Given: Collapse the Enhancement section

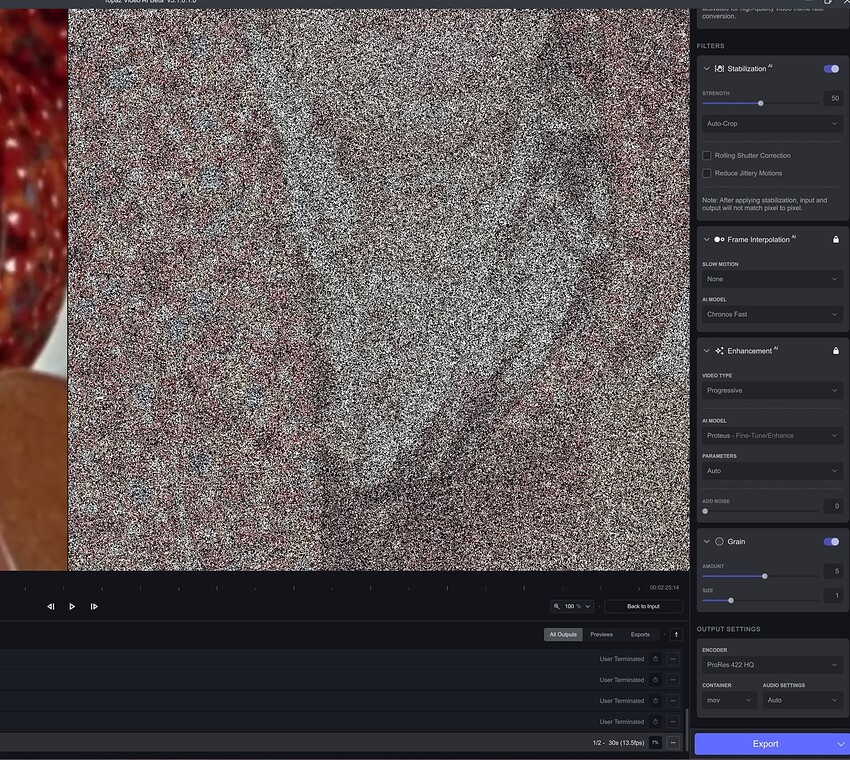Looking at the screenshot, I should tap(706, 351).
